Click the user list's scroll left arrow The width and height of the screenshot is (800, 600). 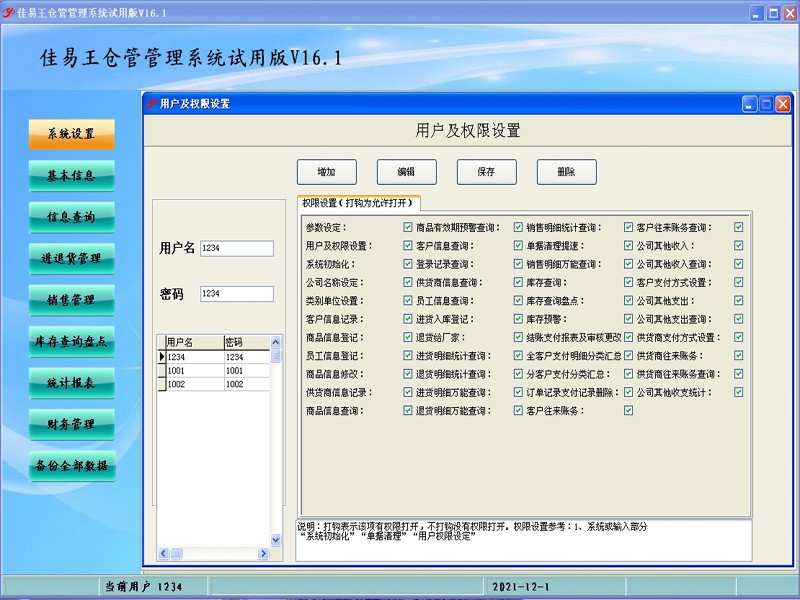pyautogui.click(x=164, y=553)
